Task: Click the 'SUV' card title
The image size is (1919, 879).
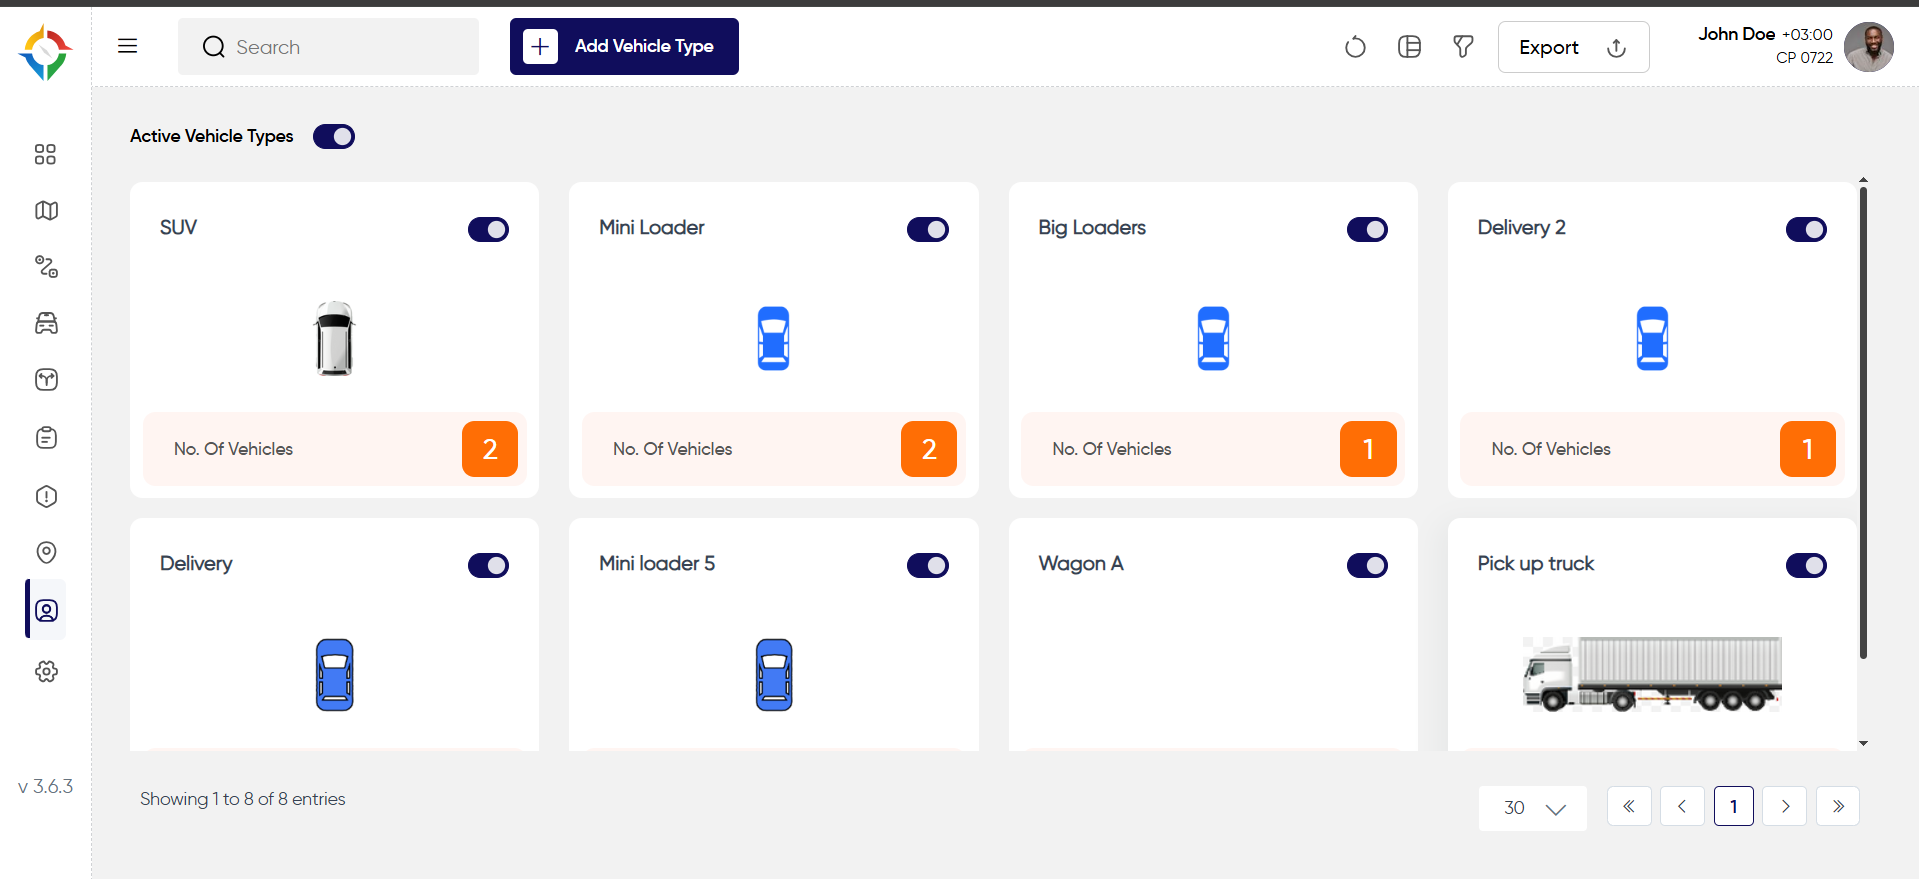Action: coord(179,227)
